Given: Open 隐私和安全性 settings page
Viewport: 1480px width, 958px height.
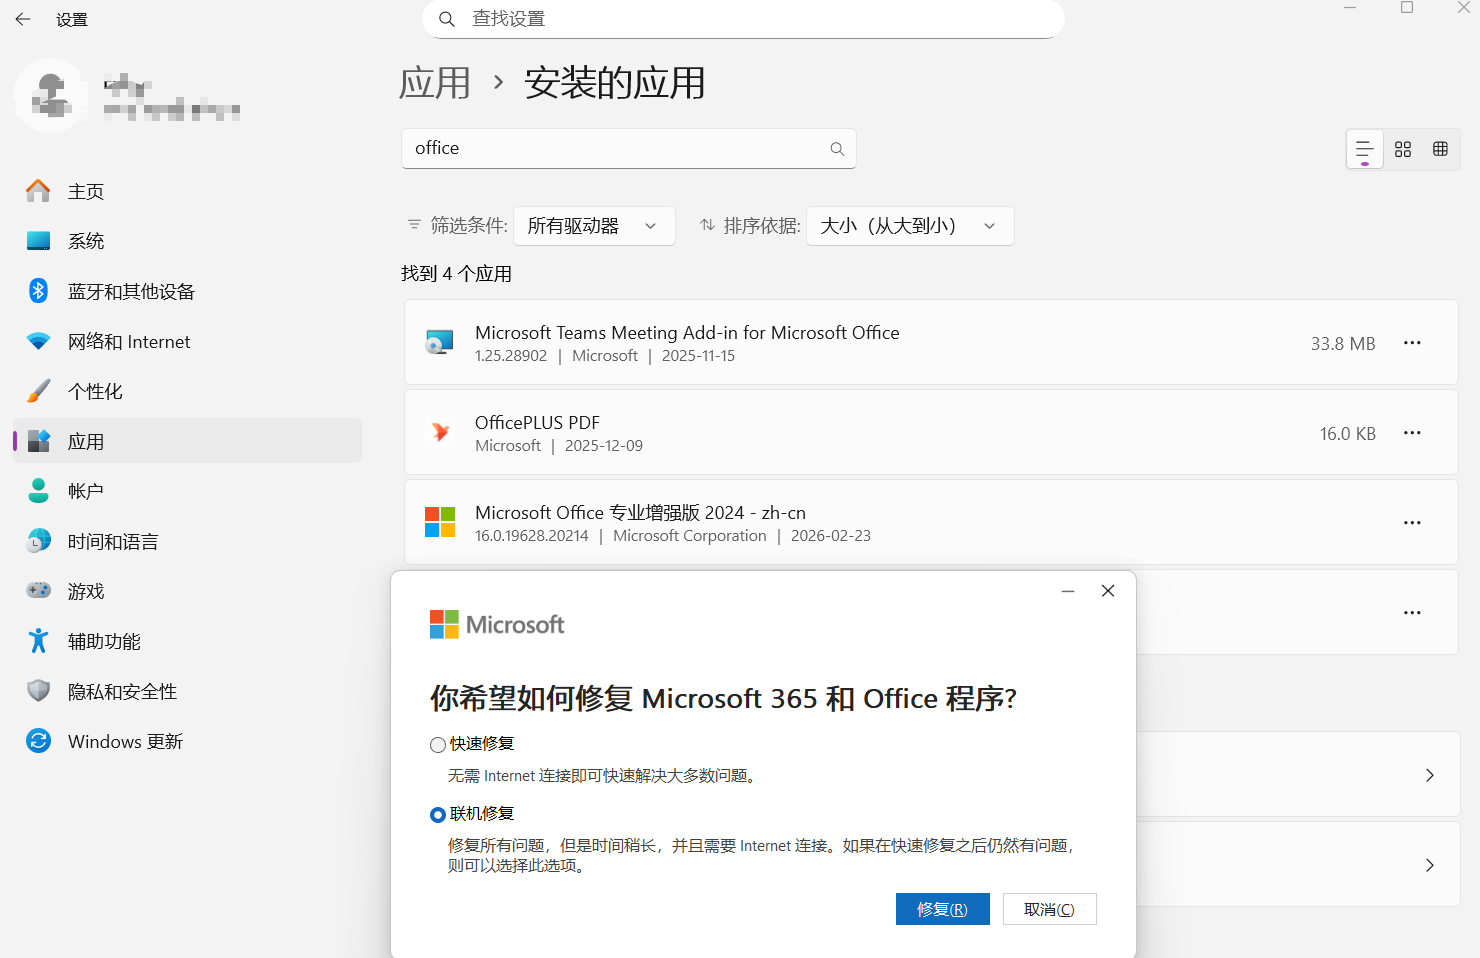Looking at the screenshot, I should 187,691.
